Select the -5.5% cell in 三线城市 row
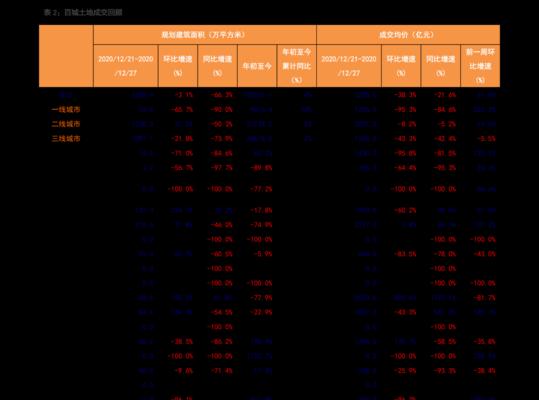Viewport: 539px width, 400px height. coord(486,139)
